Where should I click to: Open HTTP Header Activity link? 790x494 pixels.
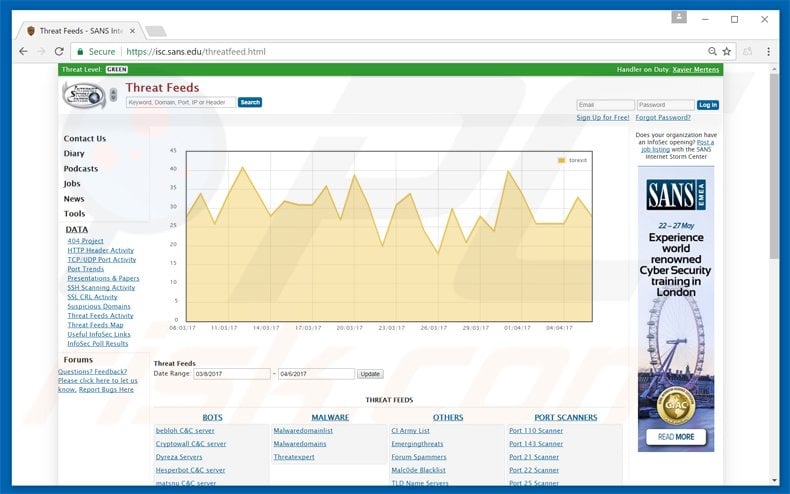101,250
